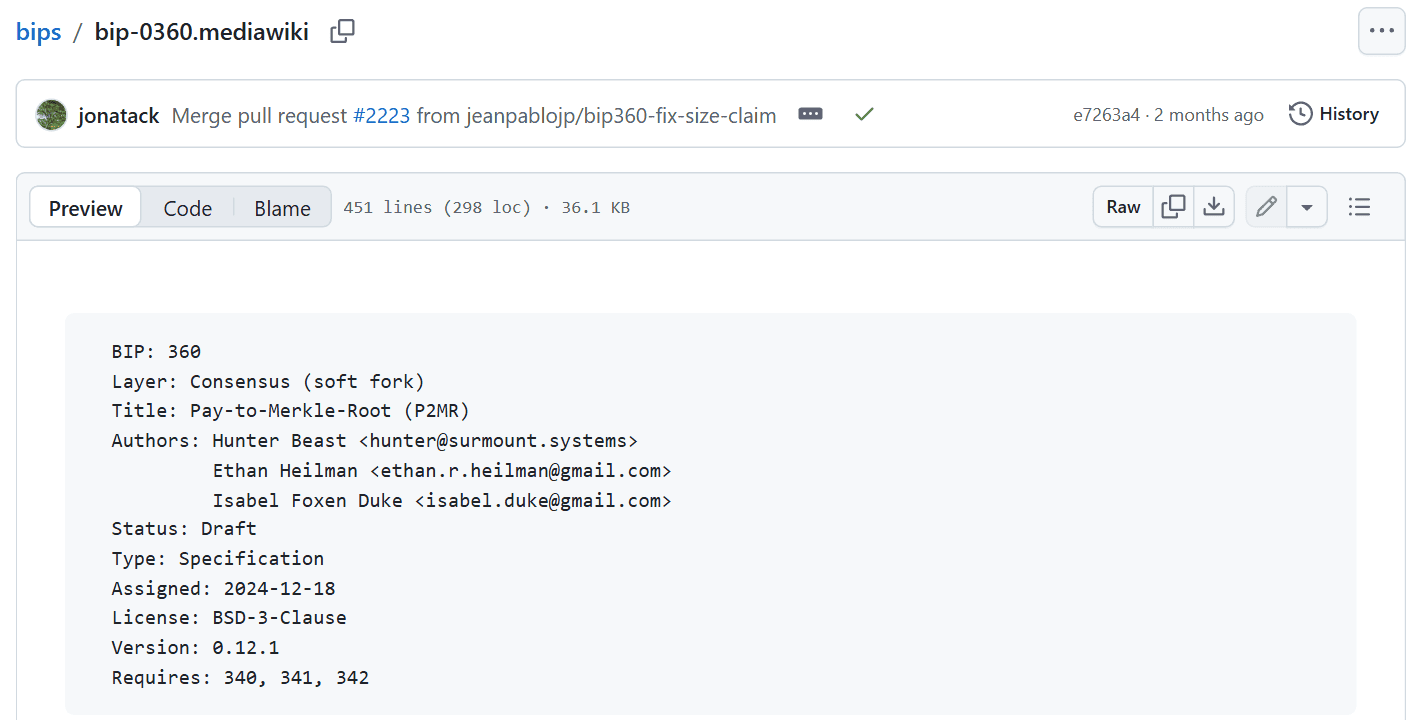1420x720 pixels.
Task: Open the edit options dropdown arrow
Action: [1307, 207]
